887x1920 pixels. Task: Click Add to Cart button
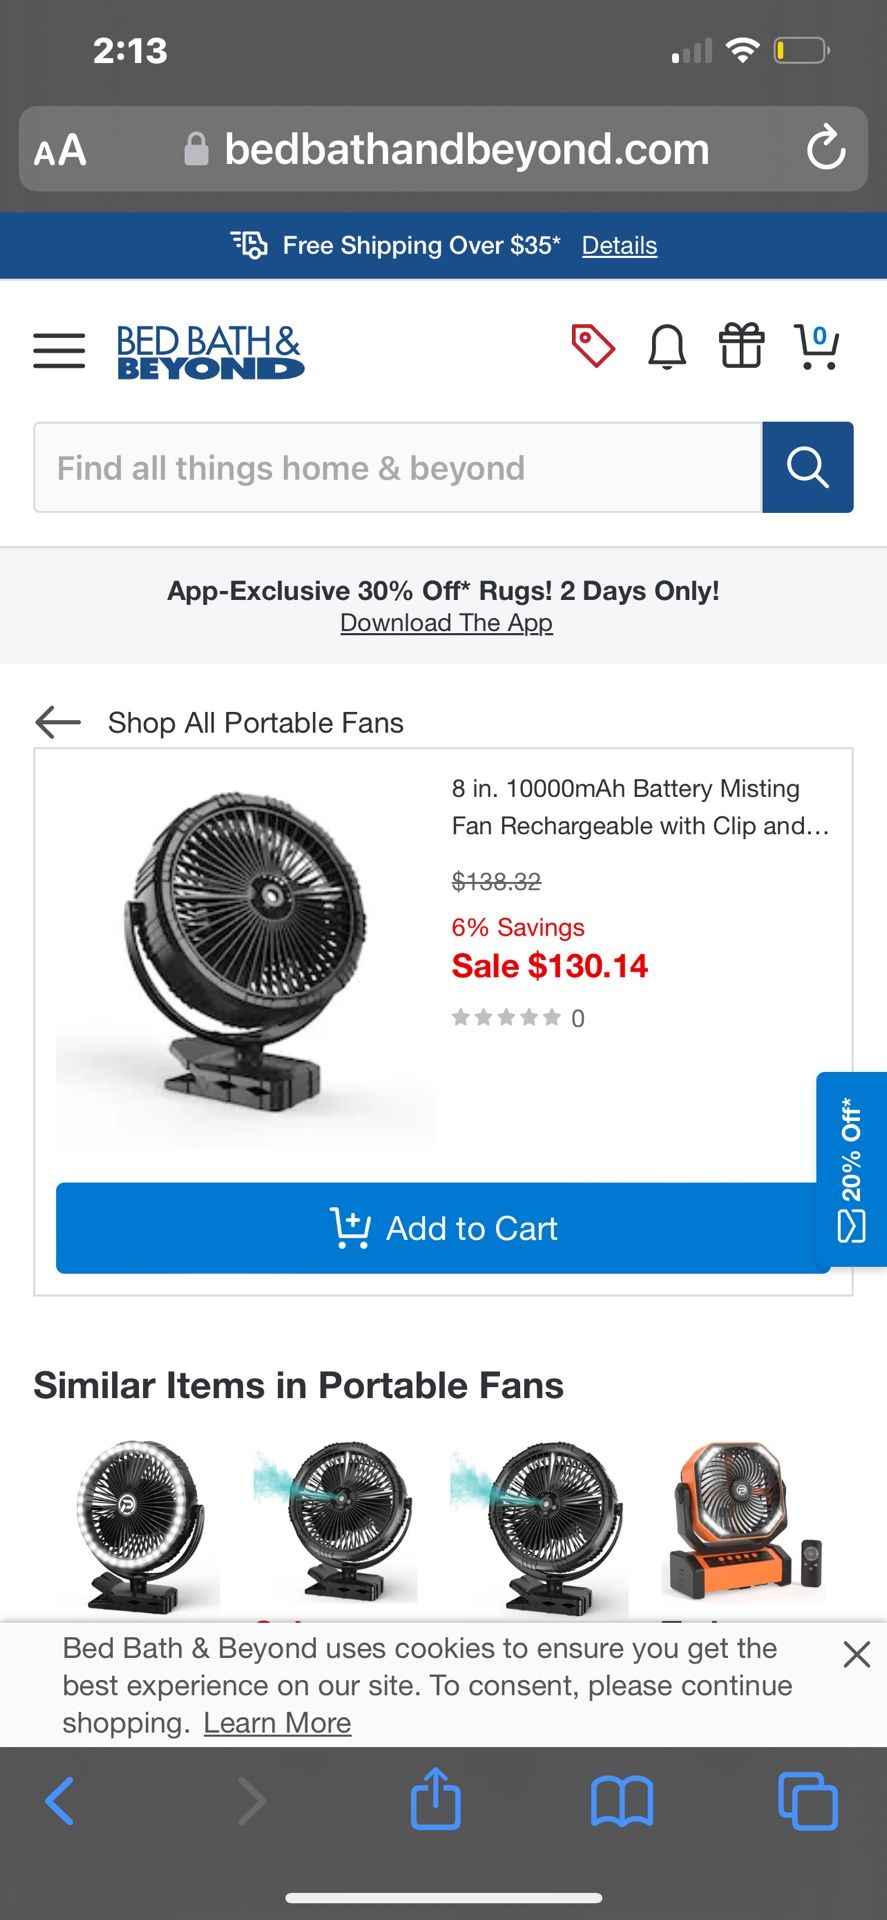[443, 1228]
